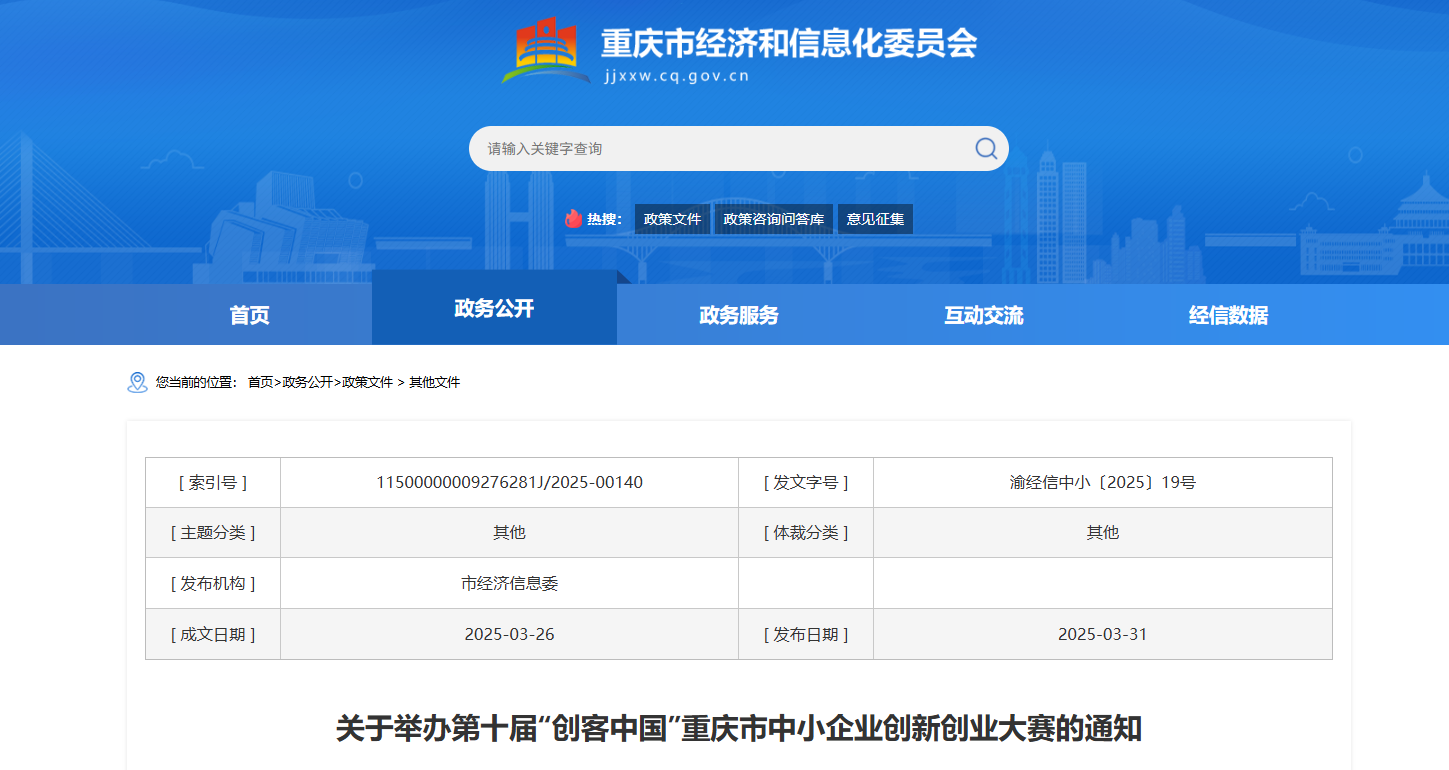Click the 政策咨询问答库 hot search tag
The width and height of the screenshot is (1449, 770).
point(773,218)
